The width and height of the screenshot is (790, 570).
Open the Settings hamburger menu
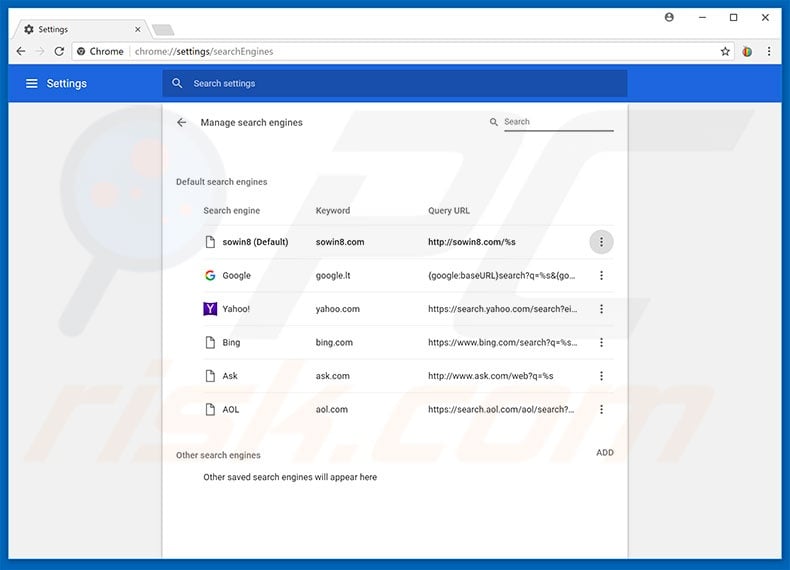point(31,83)
